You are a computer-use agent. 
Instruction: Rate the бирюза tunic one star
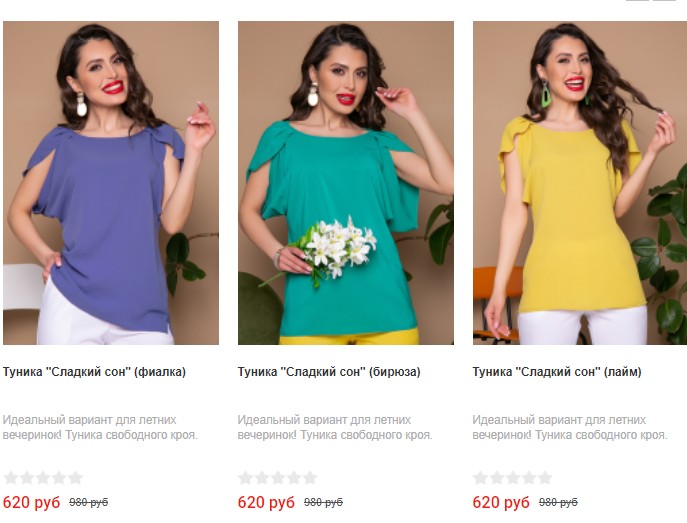point(246,477)
